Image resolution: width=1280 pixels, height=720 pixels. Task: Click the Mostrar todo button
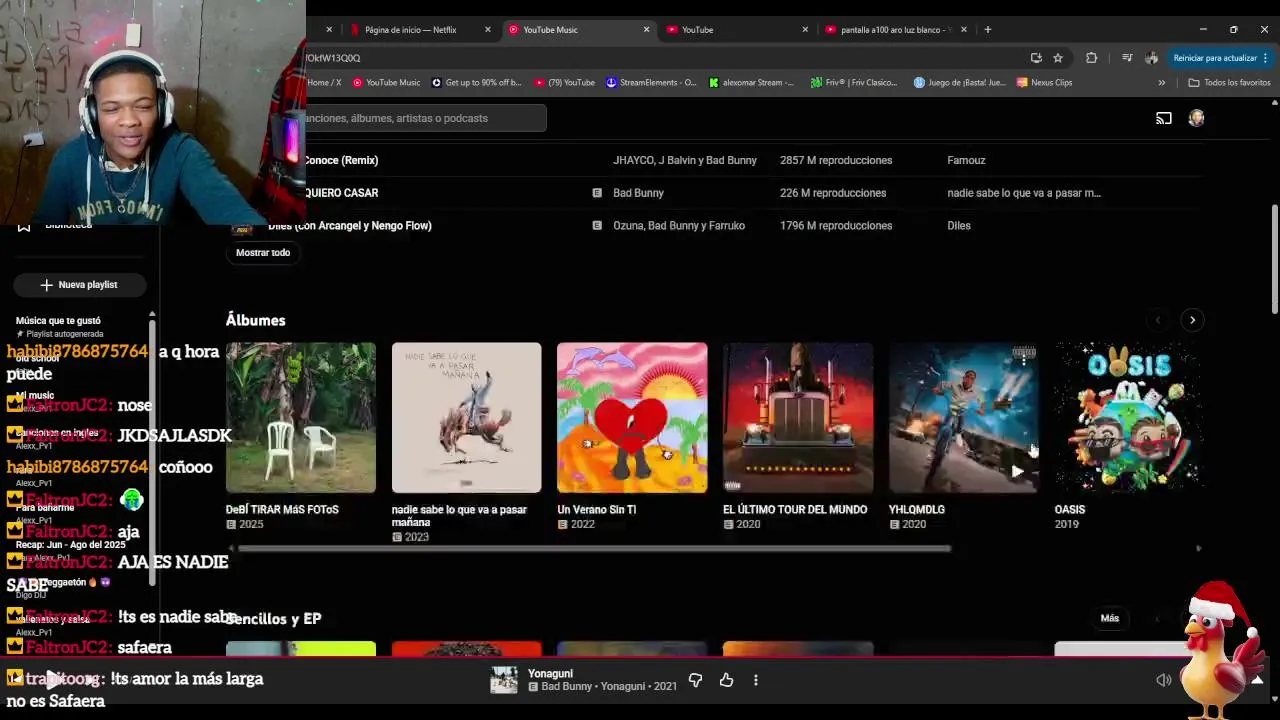tap(263, 252)
